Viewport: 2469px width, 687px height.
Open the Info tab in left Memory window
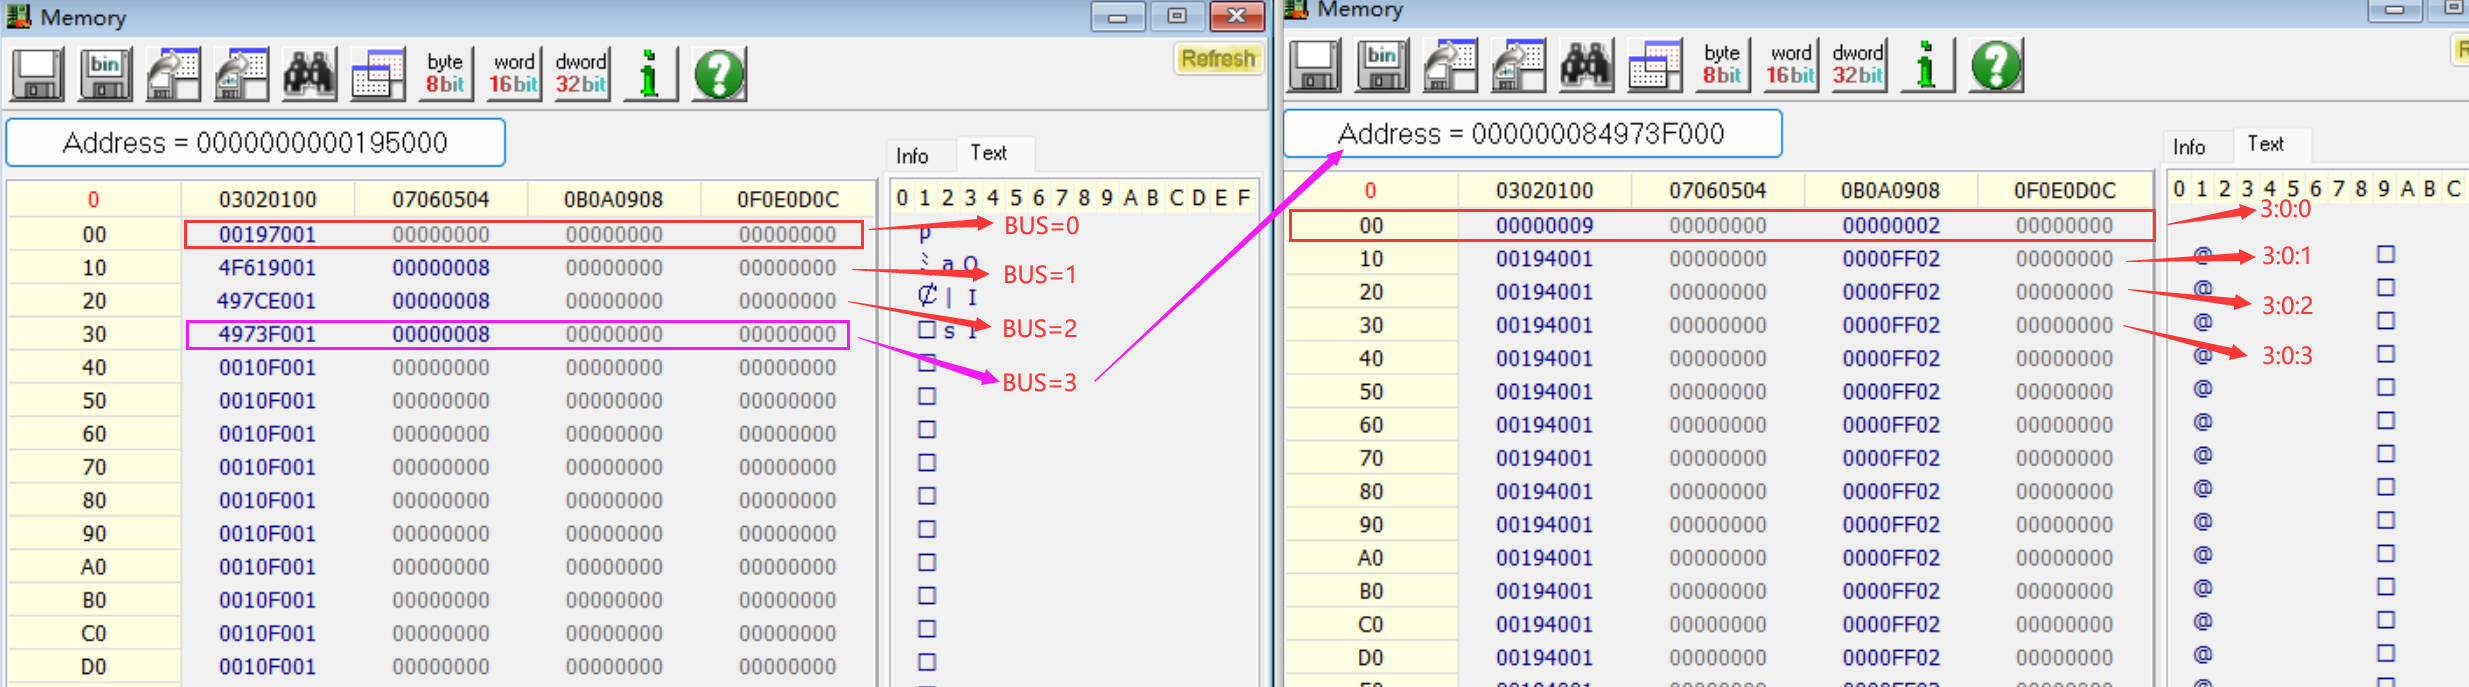[x=912, y=156]
